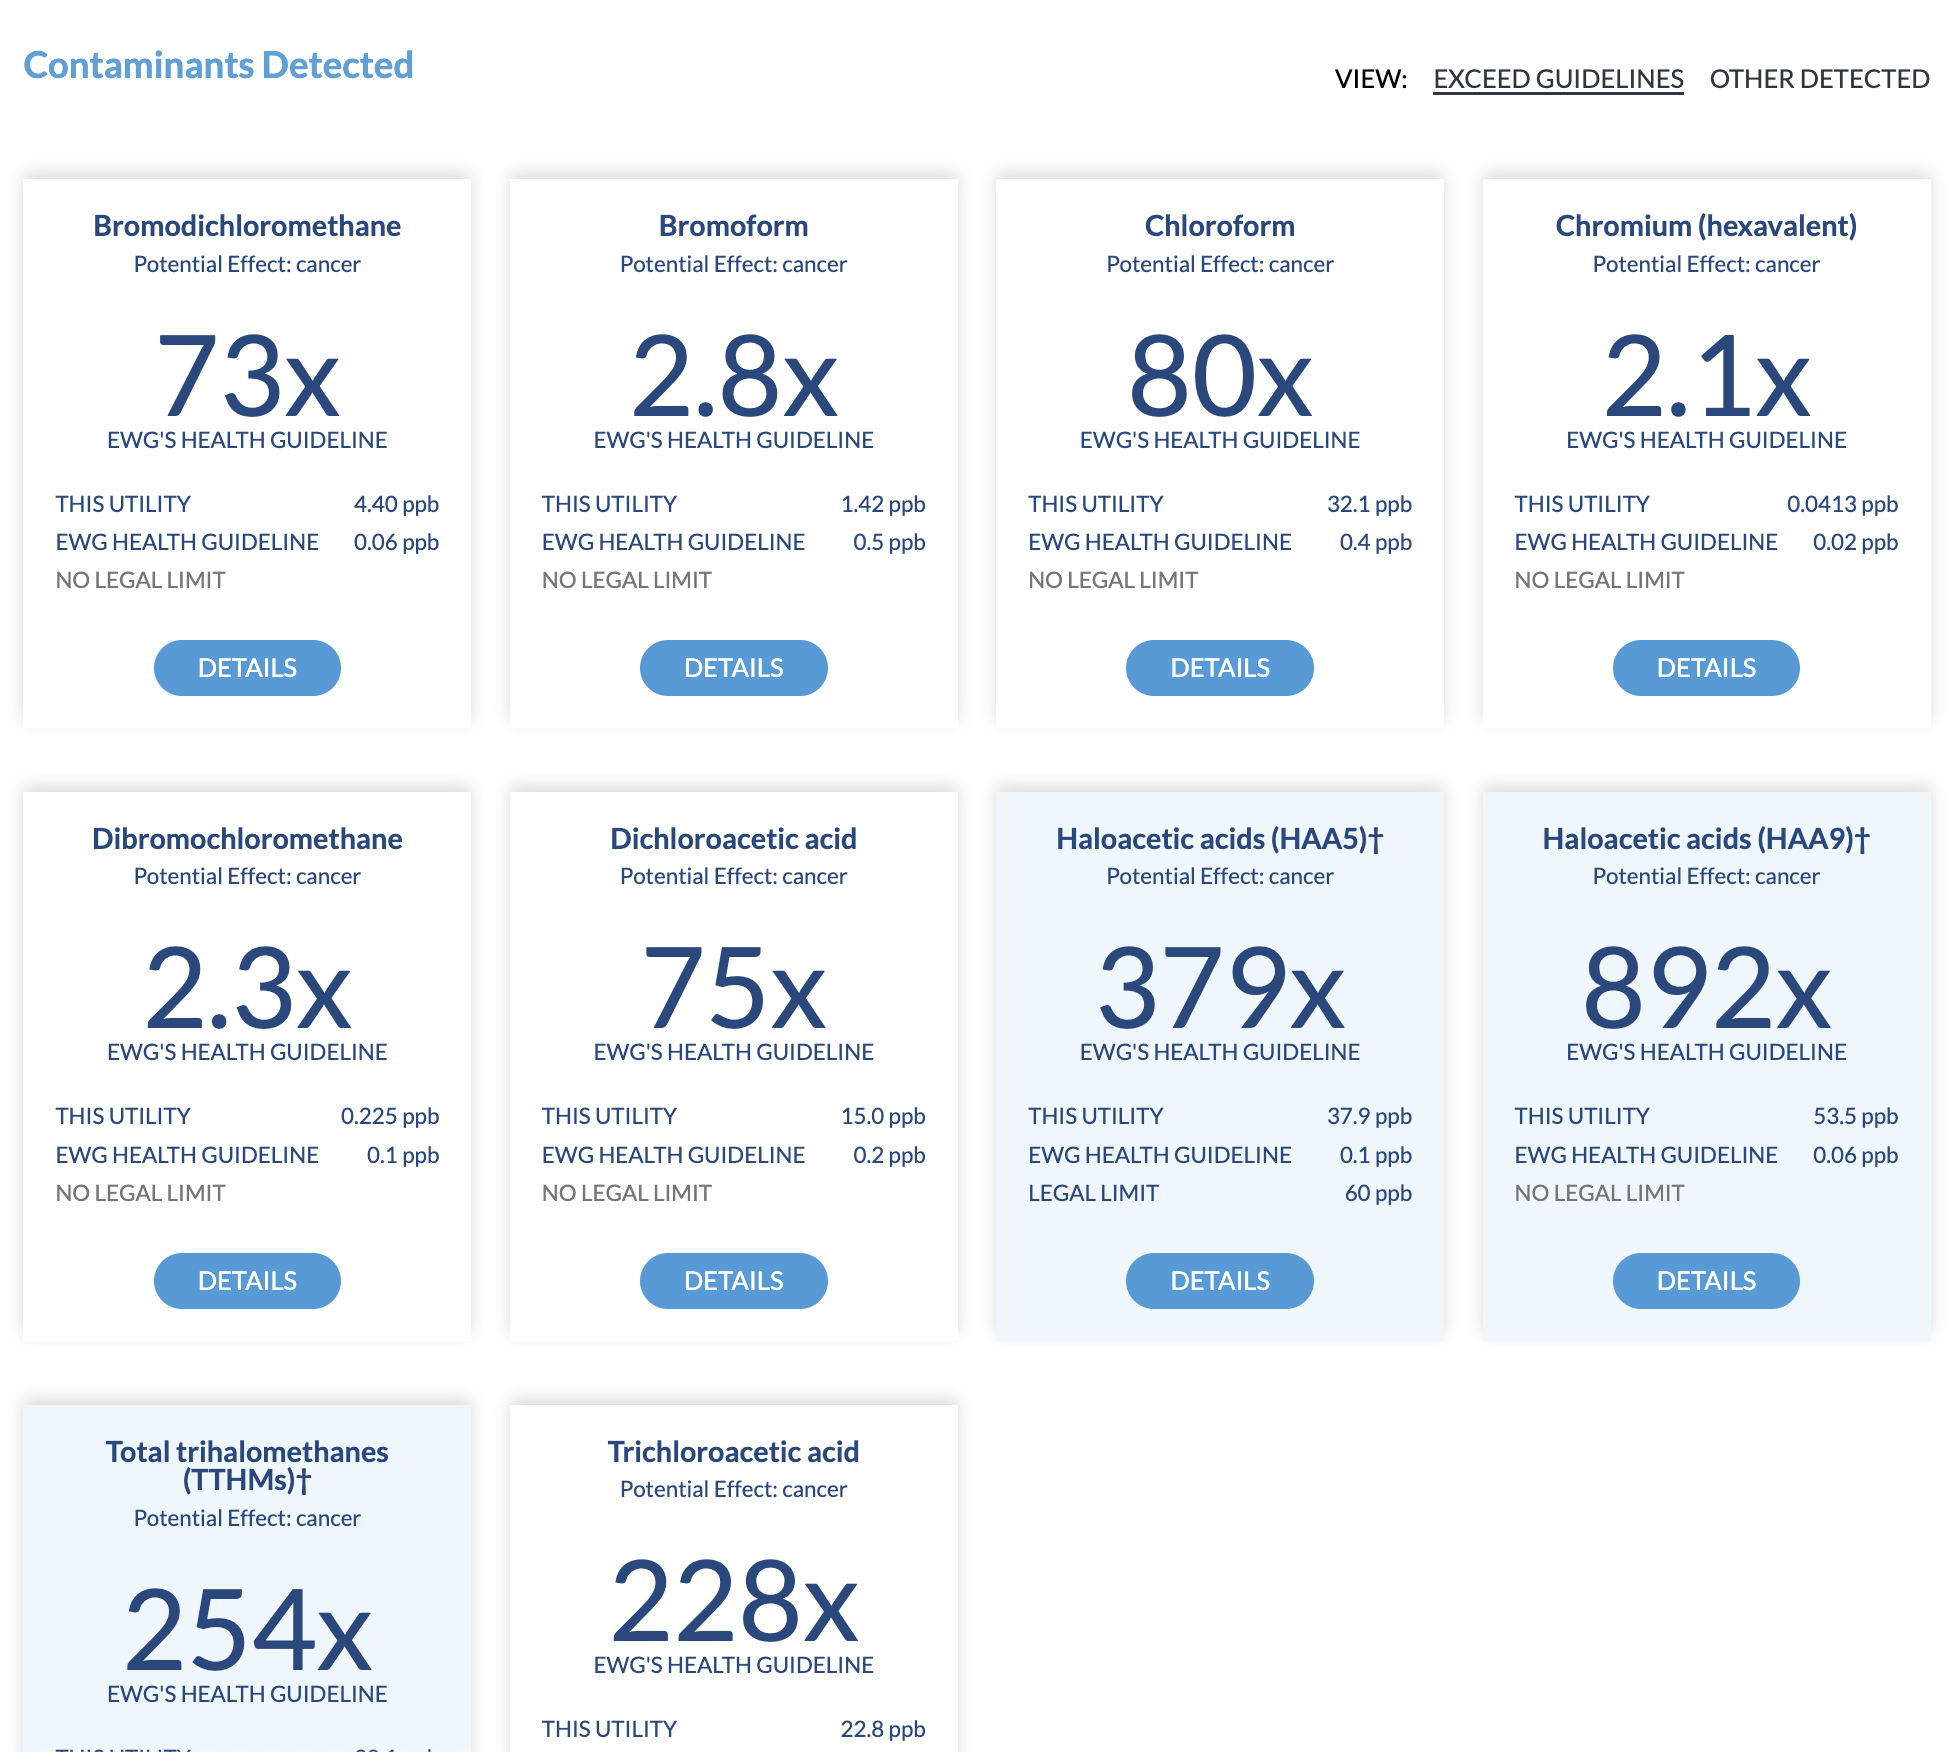Open Details for Haloacetic acids (HAA5)
The width and height of the screenshot is (1954, 1752).
point(1219,1281)
